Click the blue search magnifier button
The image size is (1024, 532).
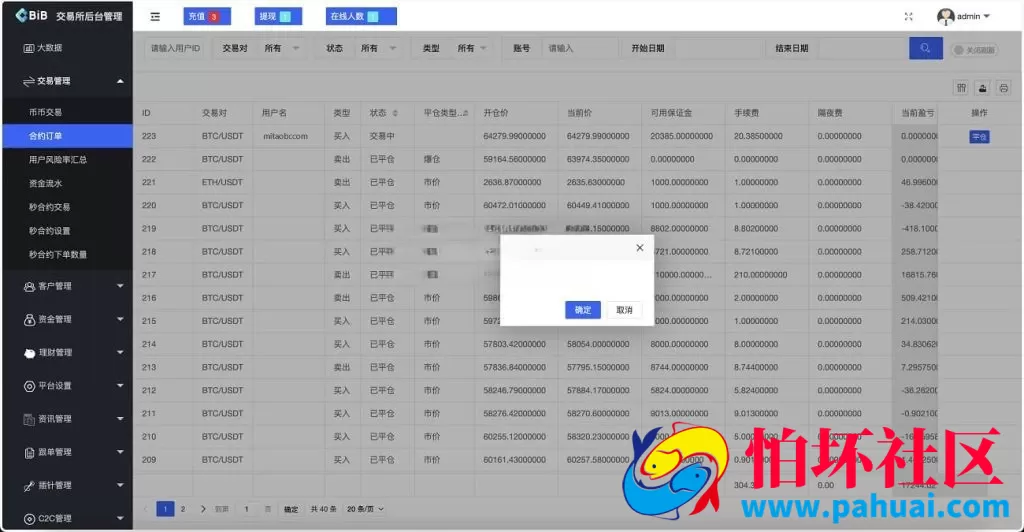click(925, 48)
